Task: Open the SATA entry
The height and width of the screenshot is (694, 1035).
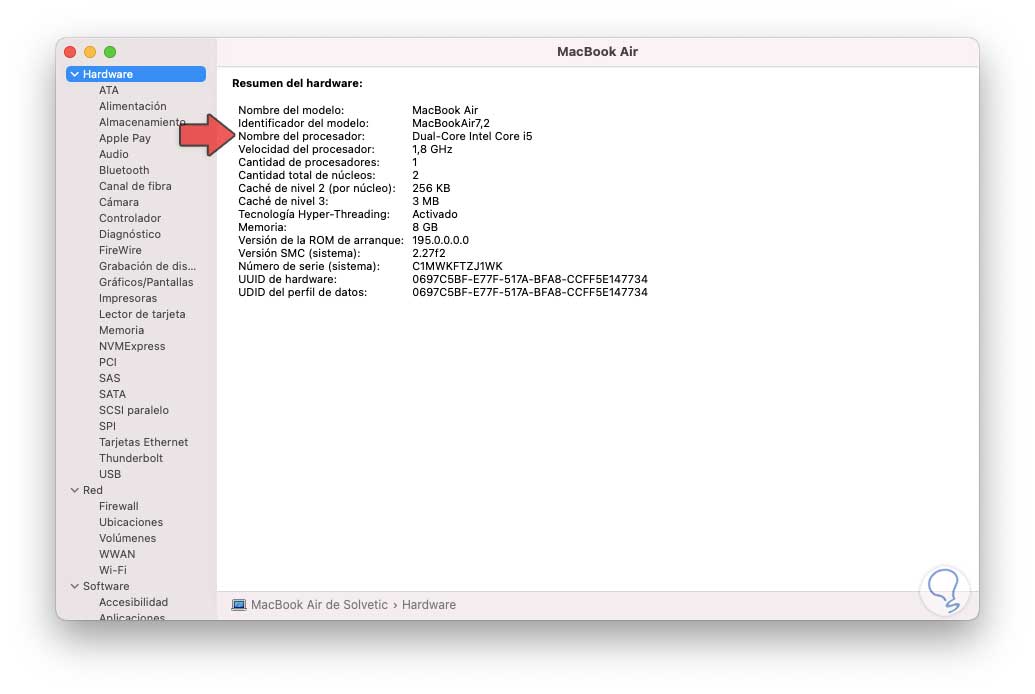Action: click(x=112, y=394)
